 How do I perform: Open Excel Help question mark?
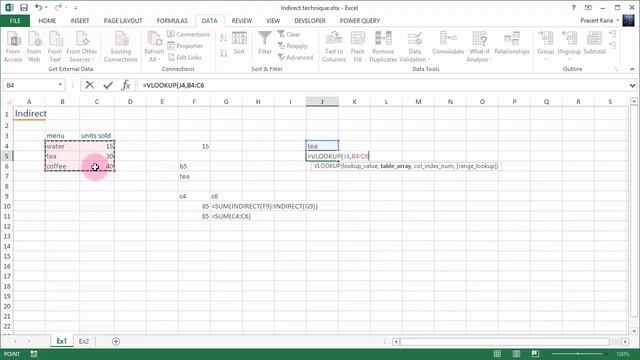[573, 7]
